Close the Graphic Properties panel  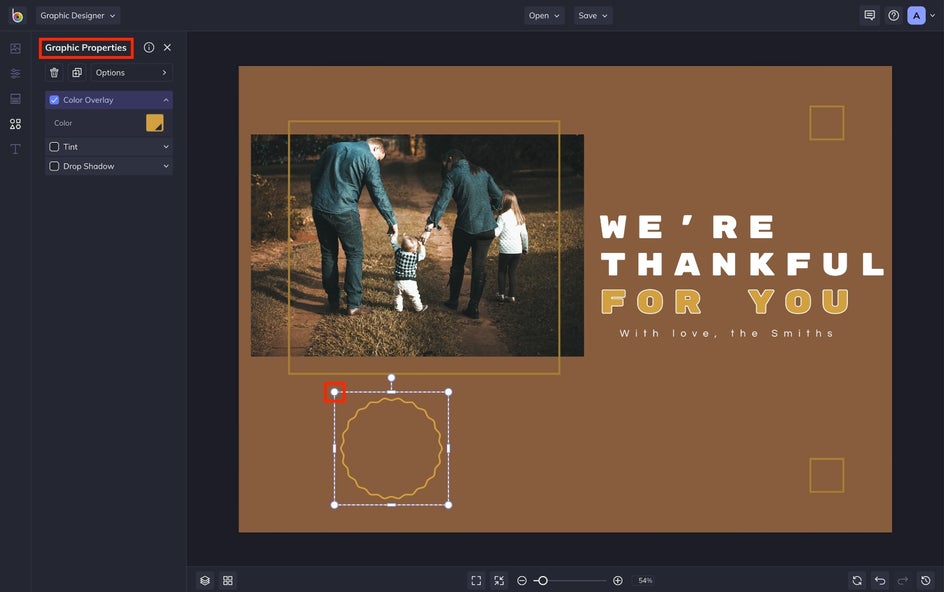click(x=167, y=48)
